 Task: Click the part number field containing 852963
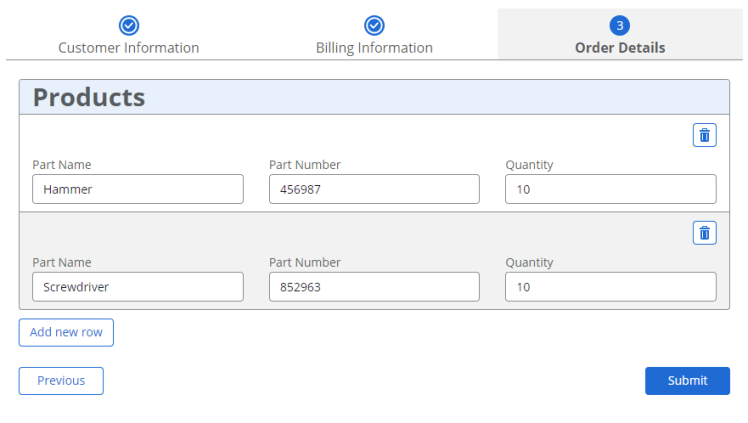click(x=374, y=287)
